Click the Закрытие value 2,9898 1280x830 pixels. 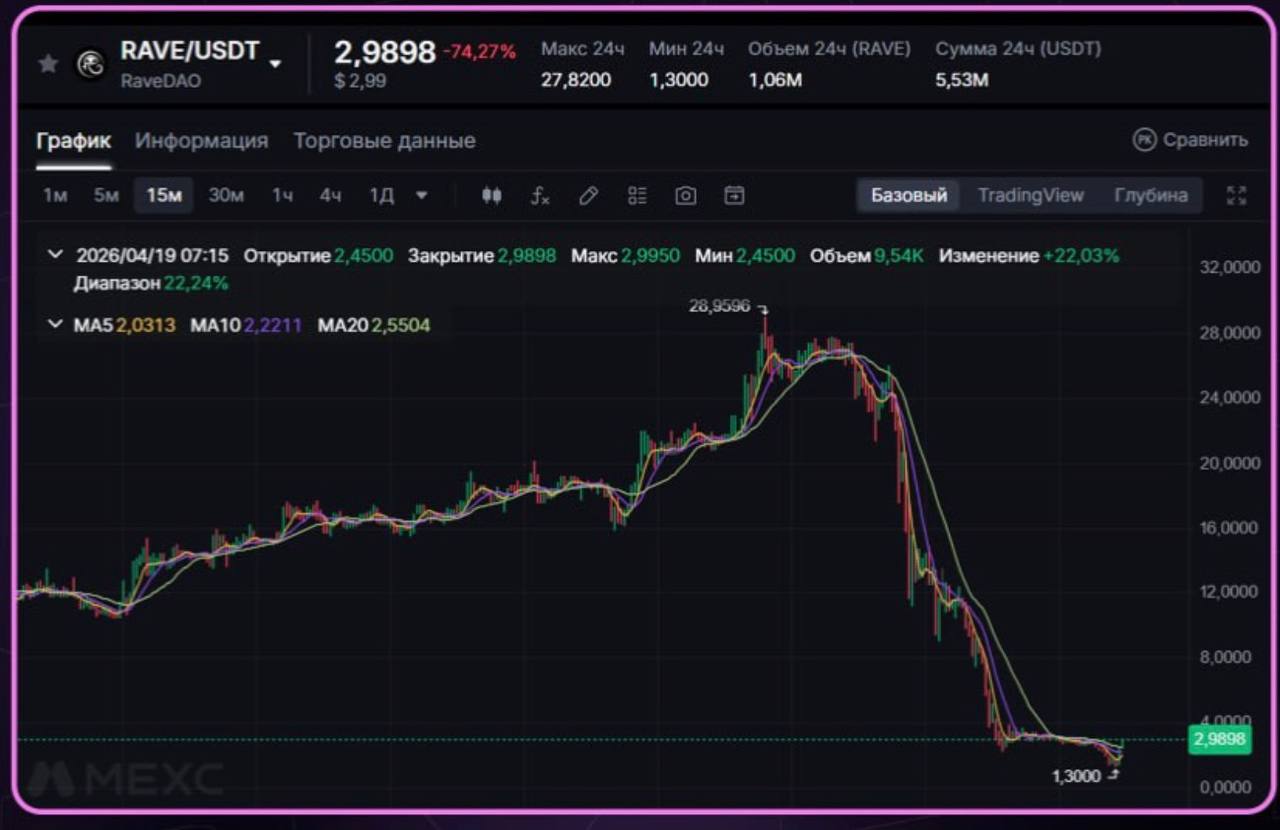tap(527, 256)
